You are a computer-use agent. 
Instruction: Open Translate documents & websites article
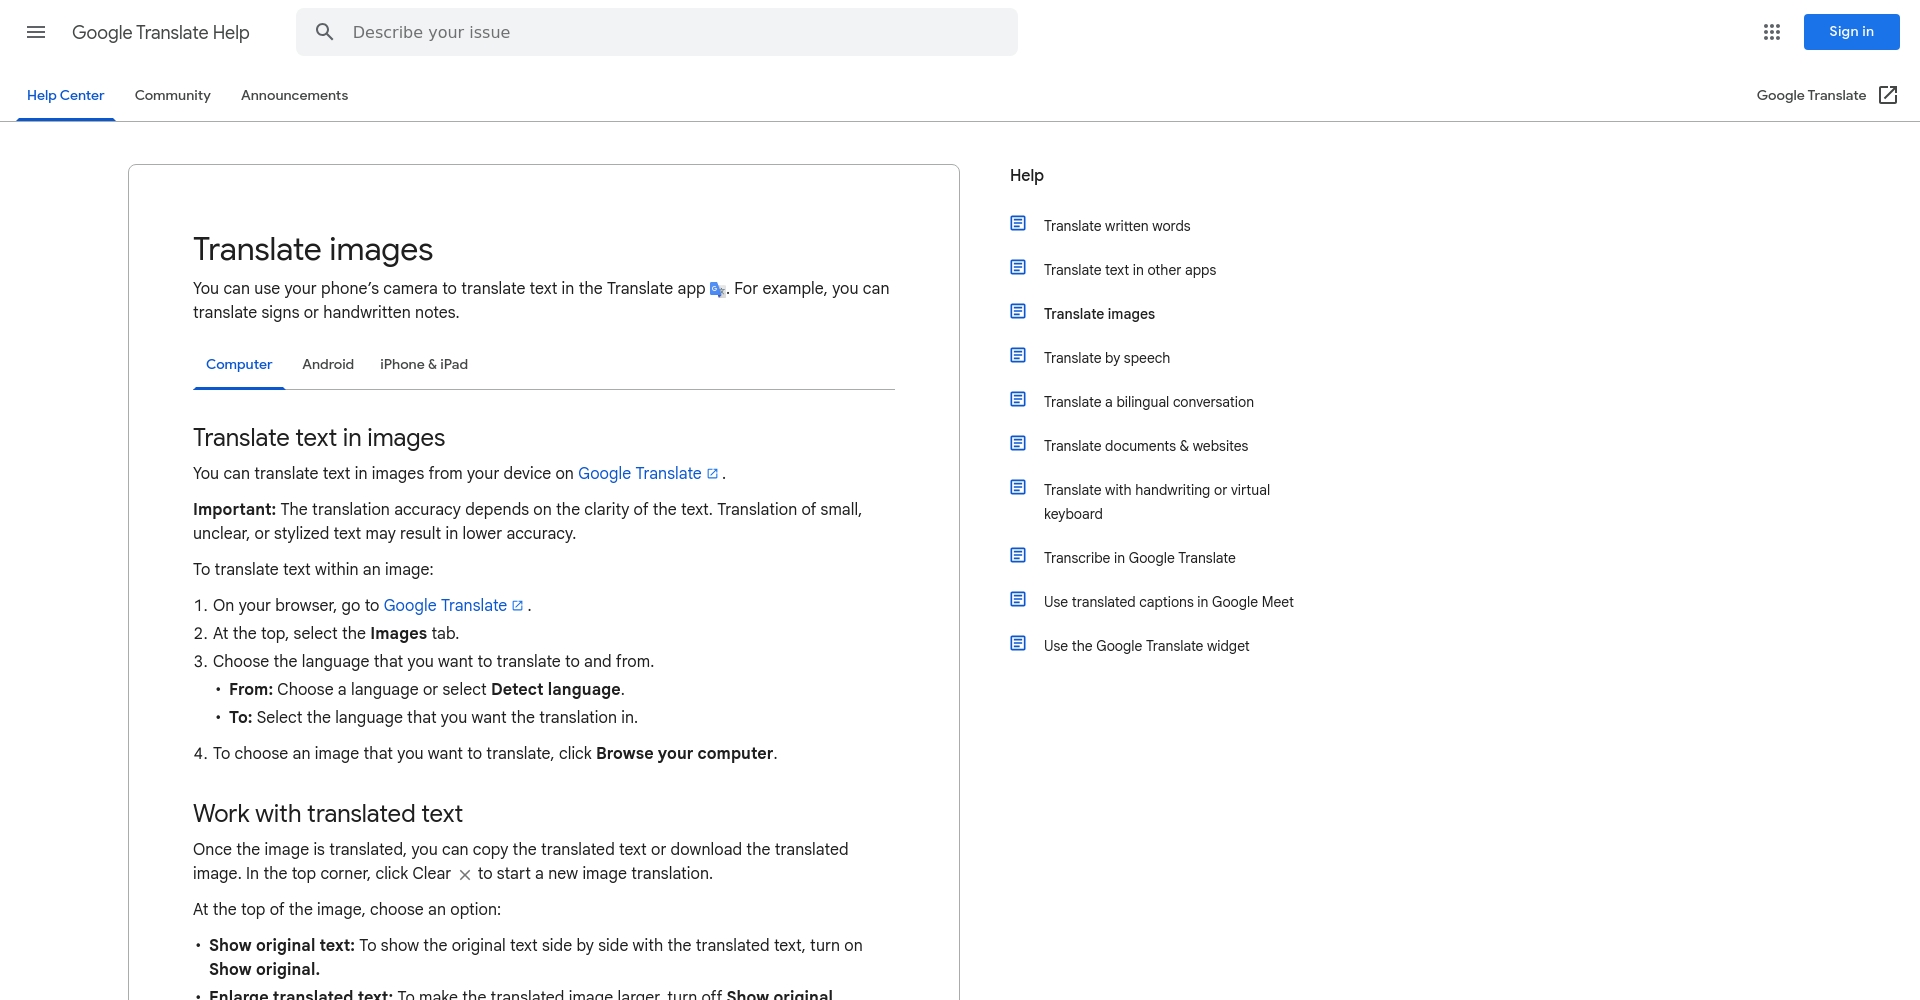1145,446
